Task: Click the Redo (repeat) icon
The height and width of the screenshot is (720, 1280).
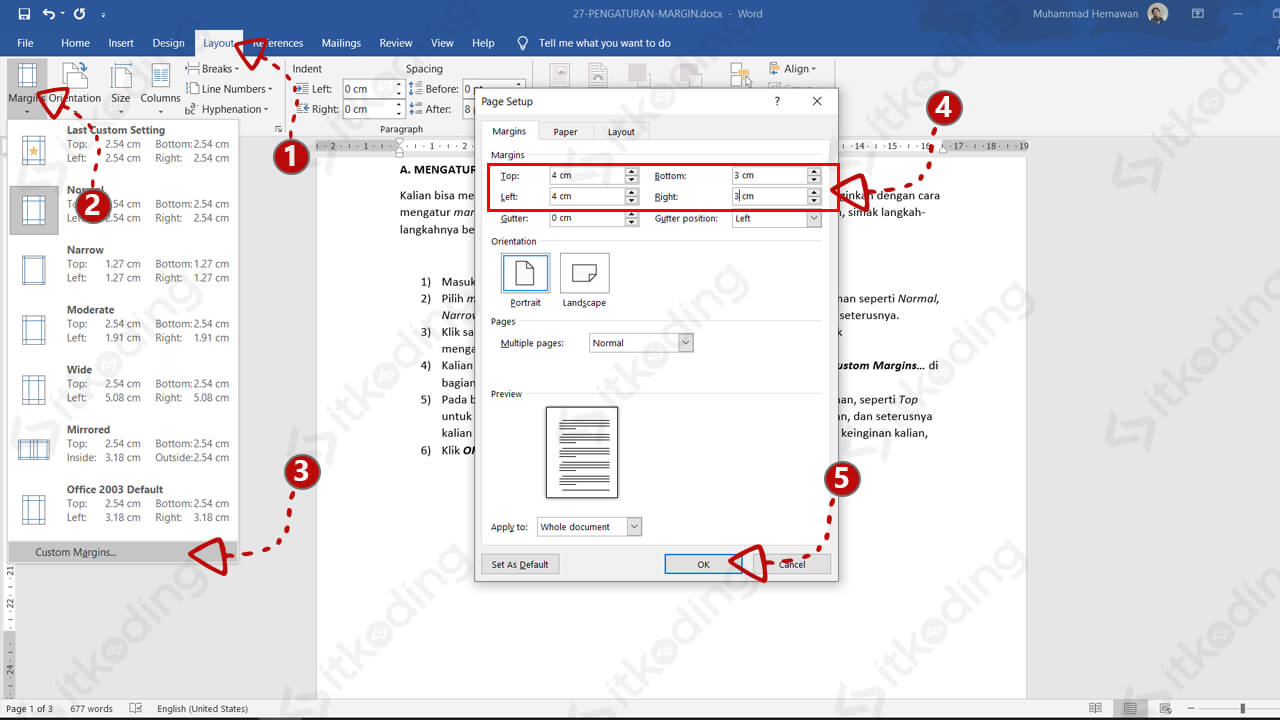Action: point(80,14)
